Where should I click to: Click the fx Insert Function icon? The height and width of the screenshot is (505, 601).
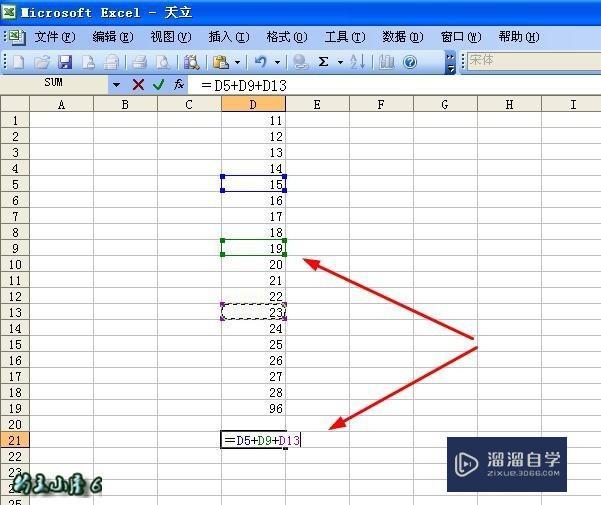179,84
